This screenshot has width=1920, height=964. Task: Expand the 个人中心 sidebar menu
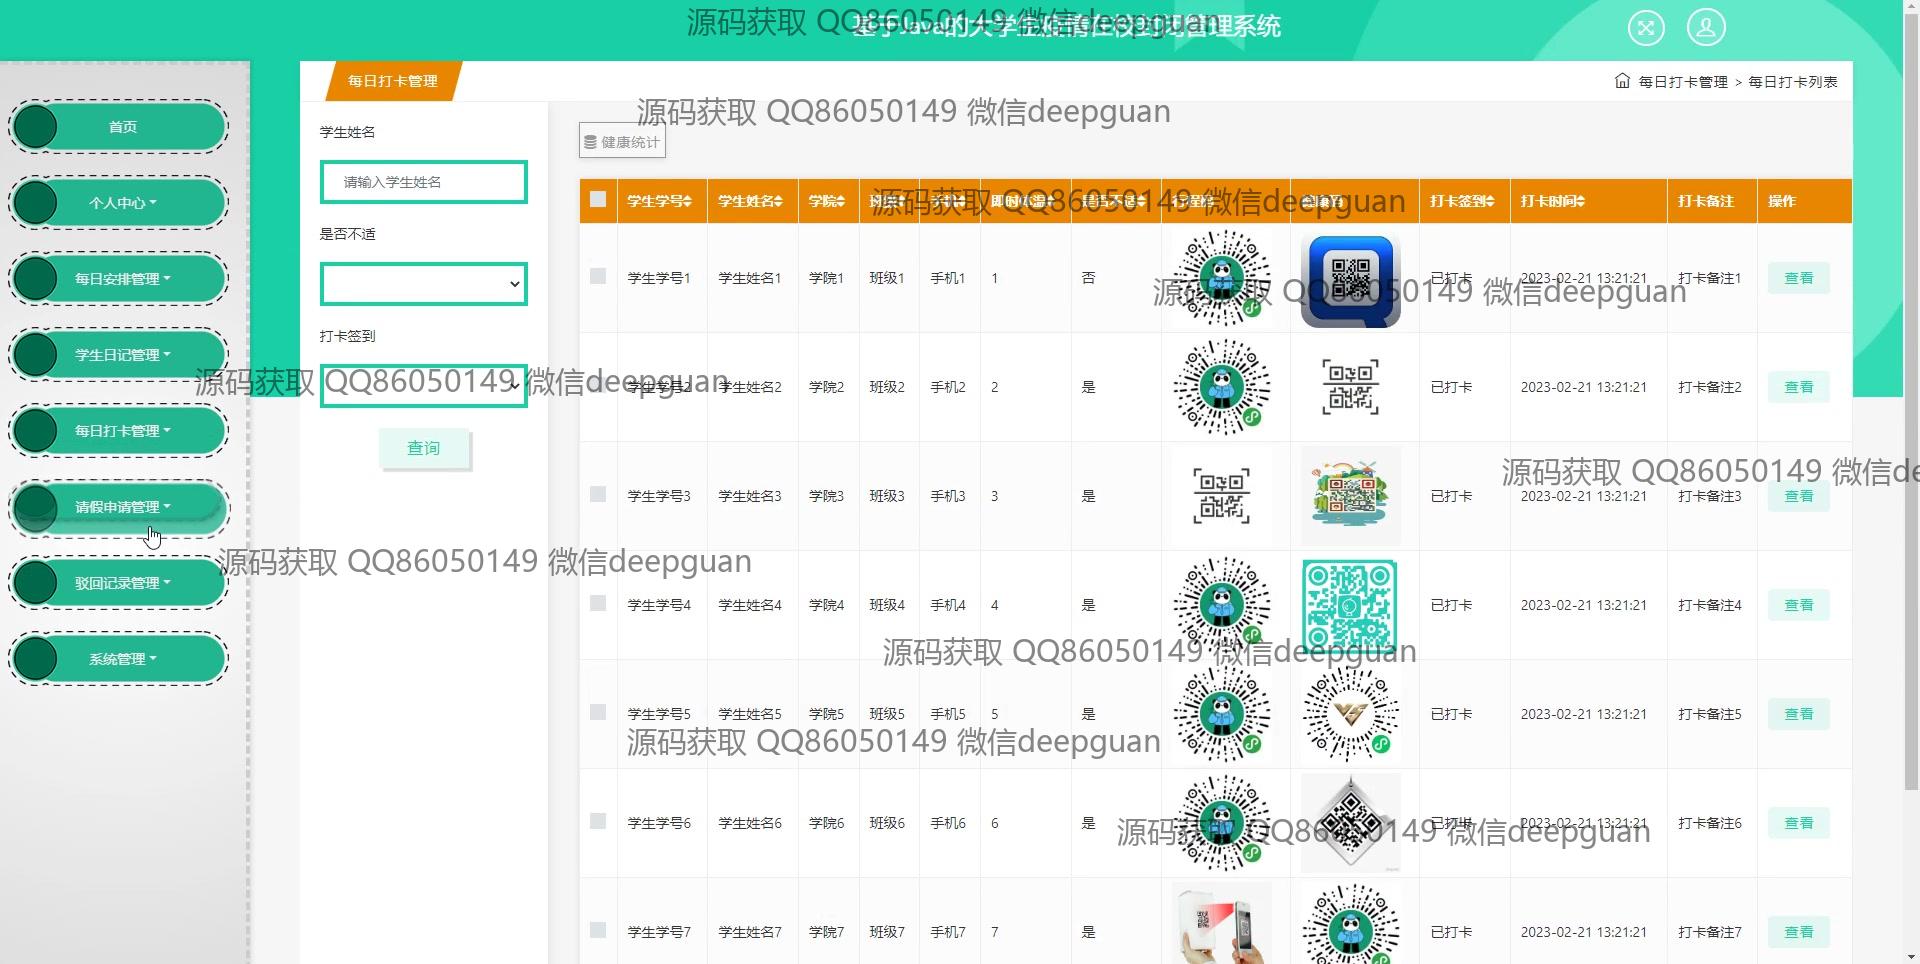pos(122,203)
